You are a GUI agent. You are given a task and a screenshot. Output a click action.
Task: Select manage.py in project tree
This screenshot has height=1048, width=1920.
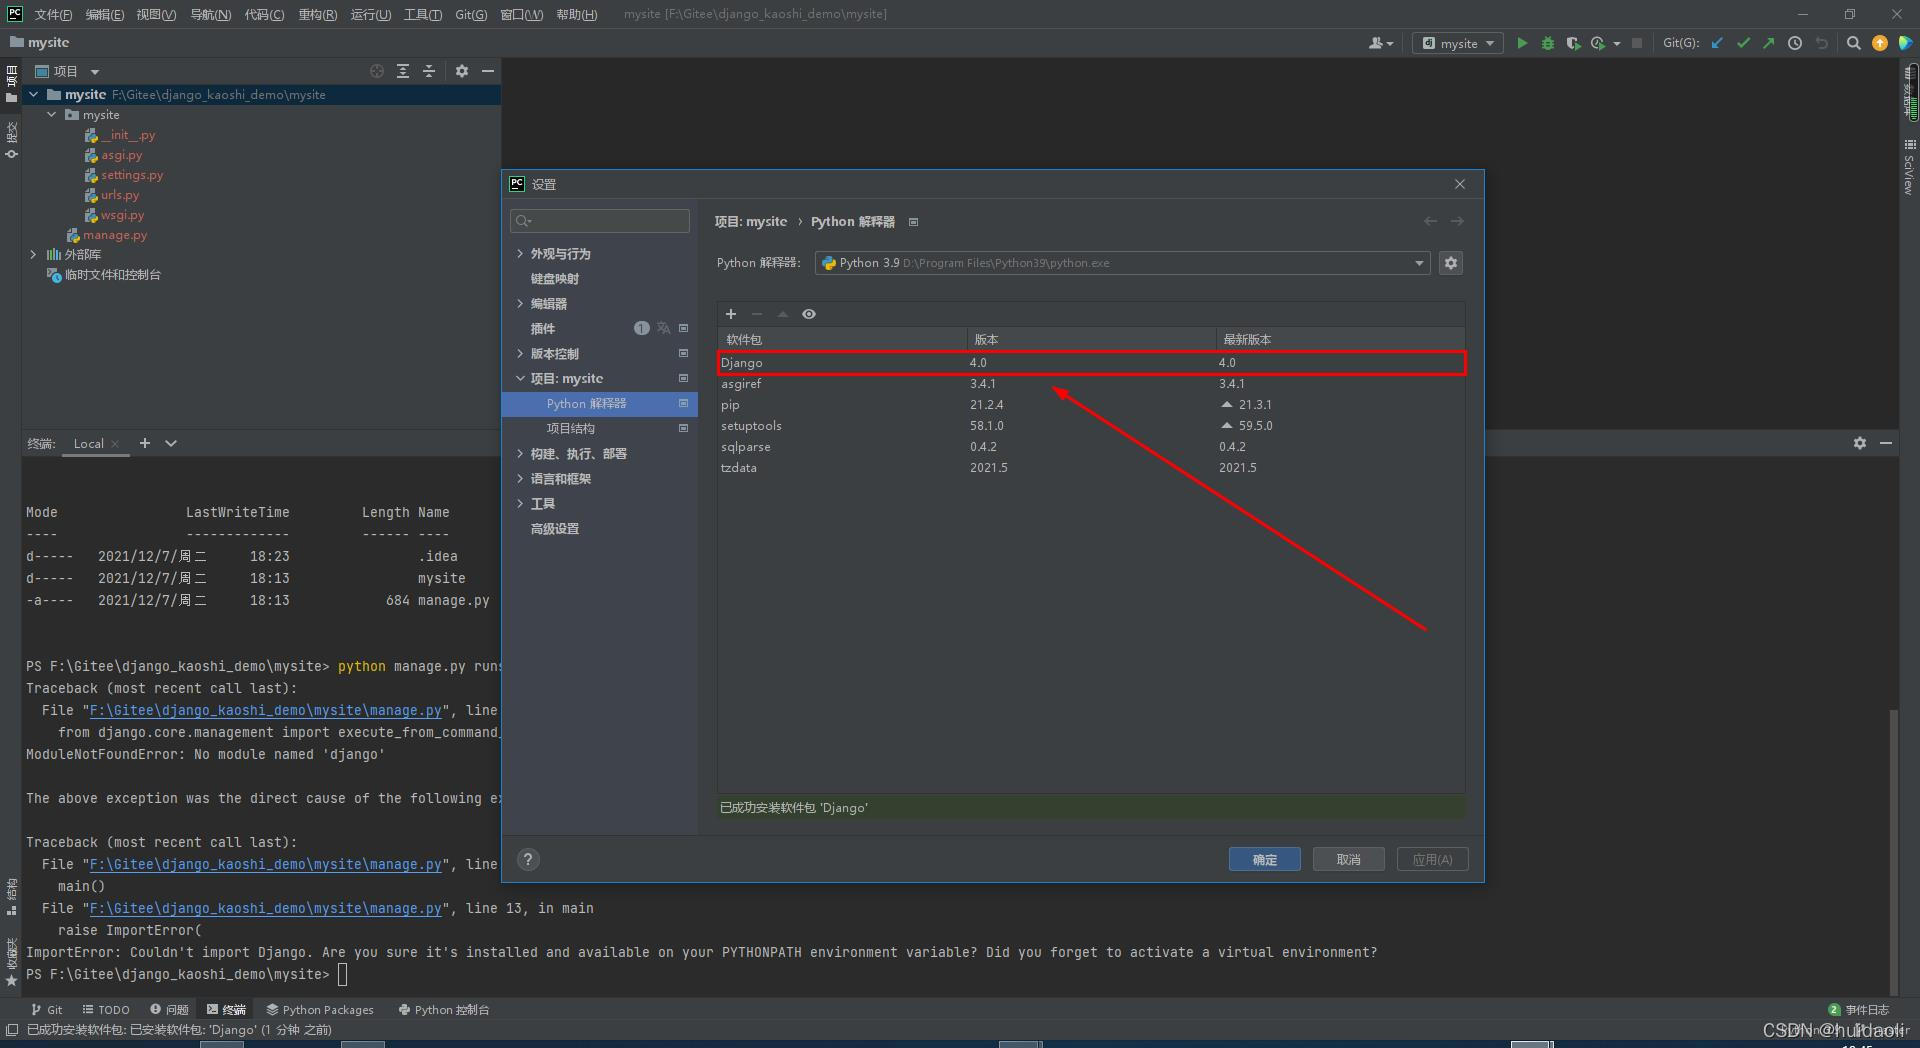click(114, 235)
